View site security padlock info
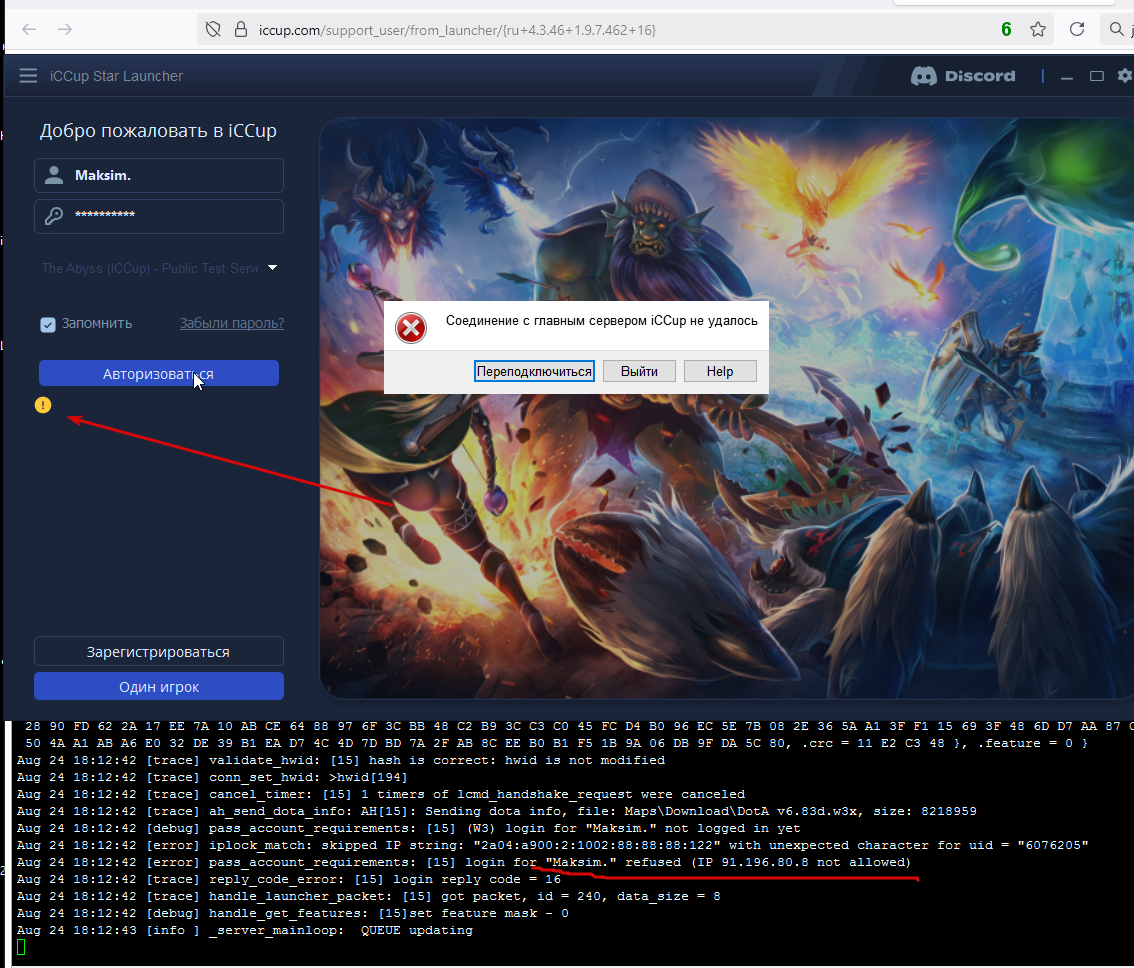This screenshot has width=1134, height=968. coord(241,30)
